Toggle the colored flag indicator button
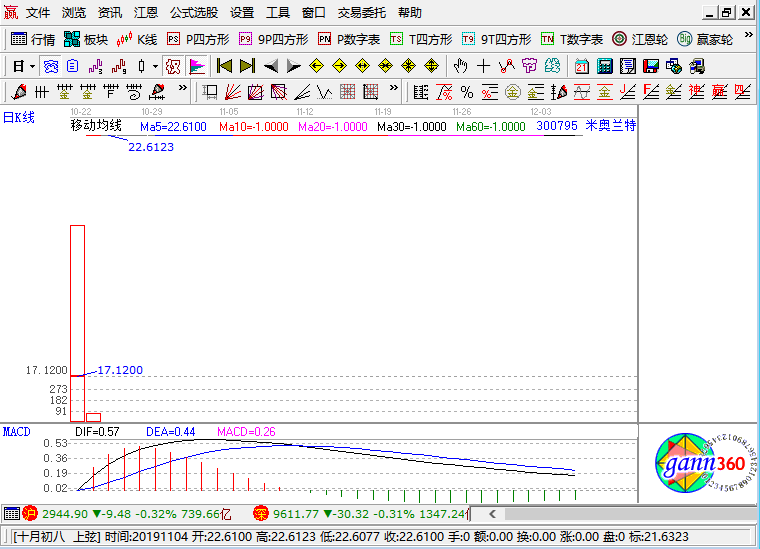This screenshot has width=760, height=549. tap(197, 66)
